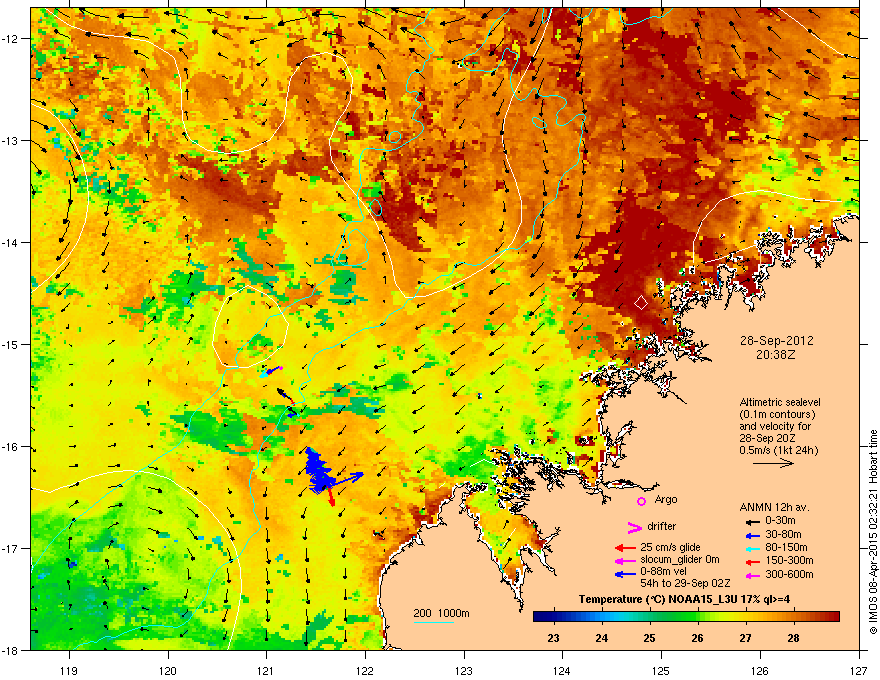
Task: Click longitude axis label 119
Action: pyautogui.click(x=69, y=670)
